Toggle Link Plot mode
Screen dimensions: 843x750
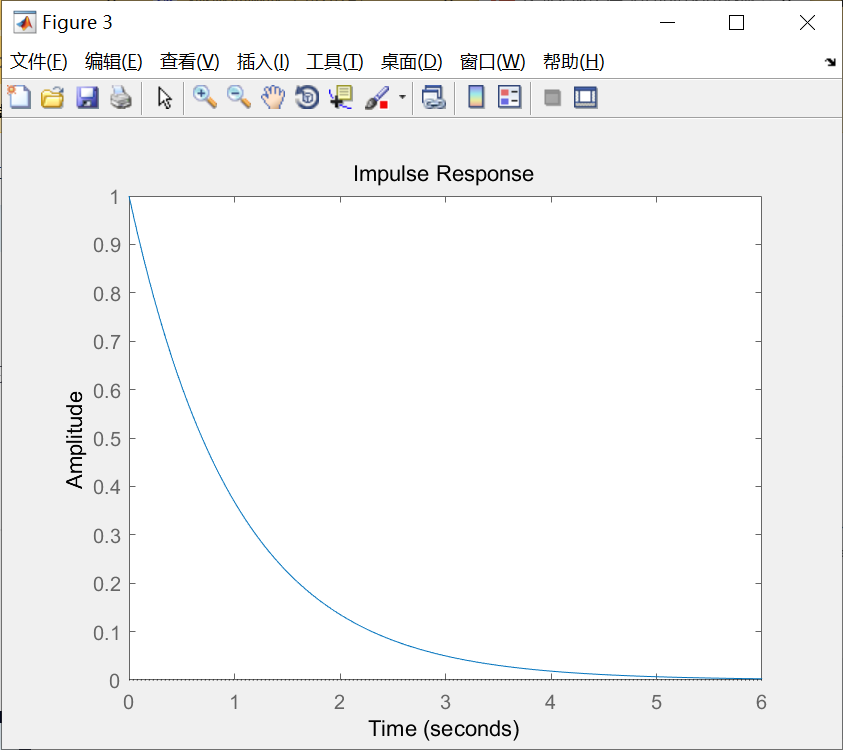pos(433,97)
